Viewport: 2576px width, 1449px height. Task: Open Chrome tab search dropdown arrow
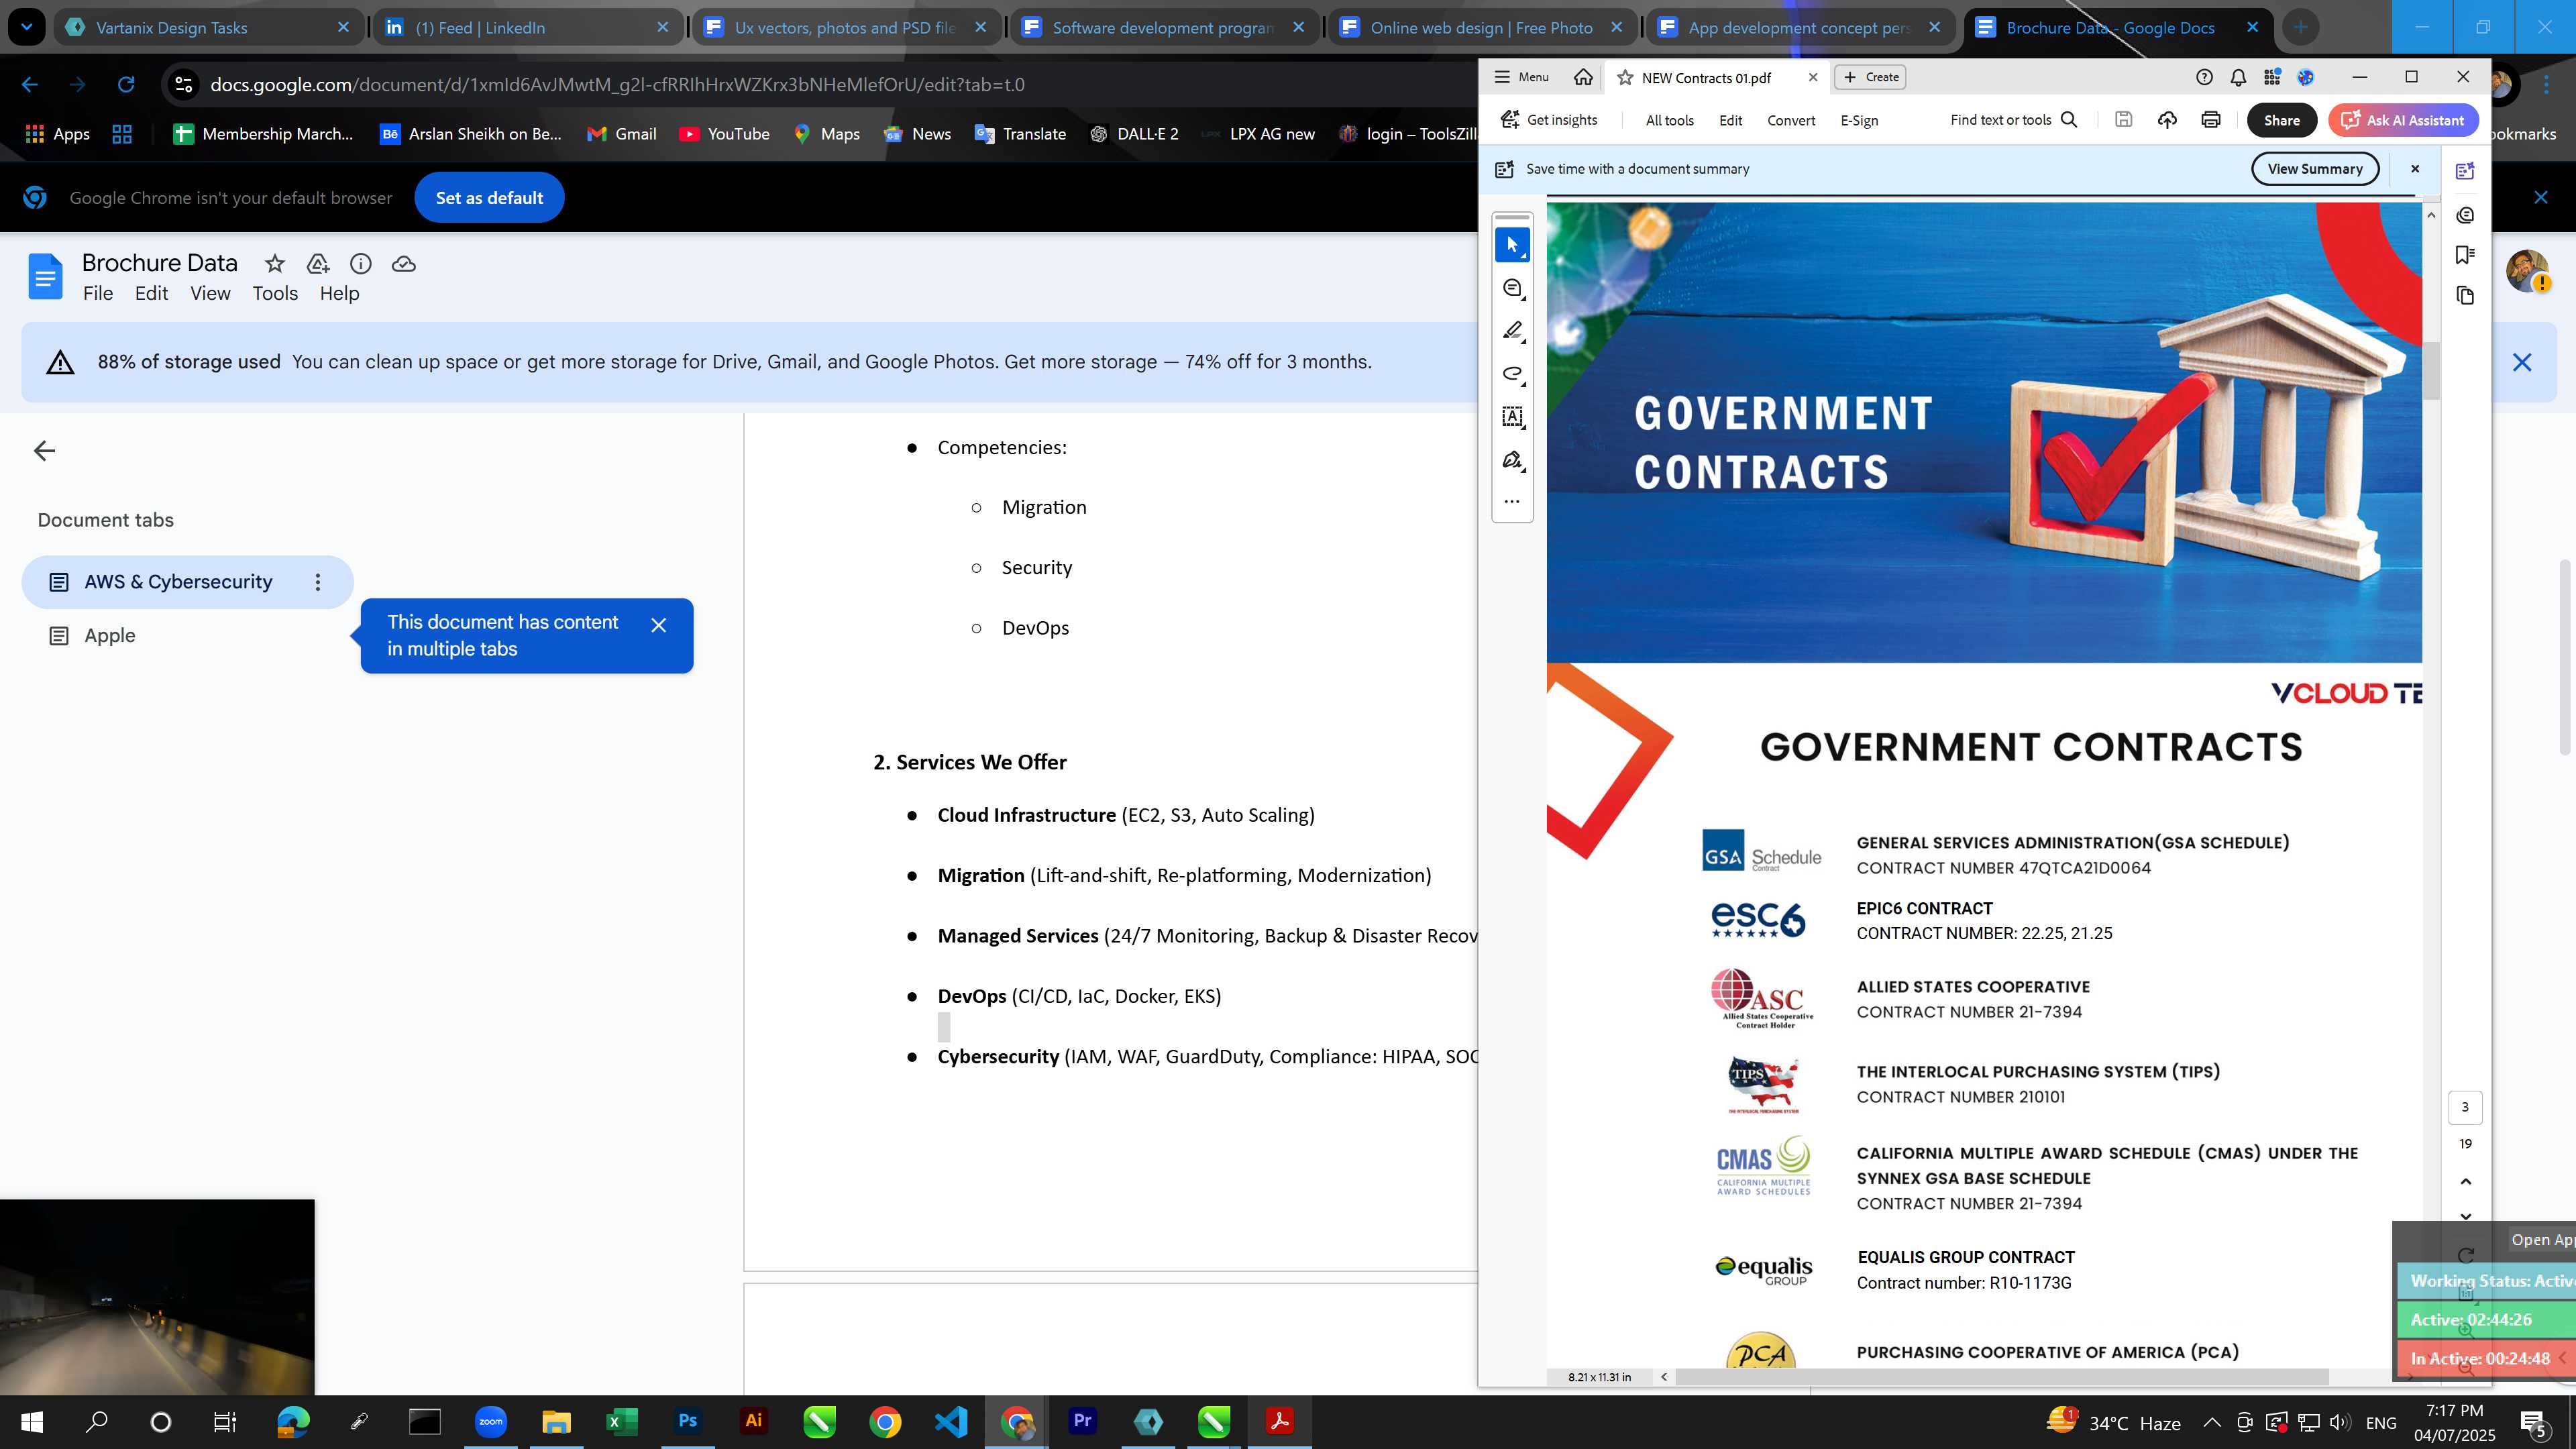click(x=27, y=27)
